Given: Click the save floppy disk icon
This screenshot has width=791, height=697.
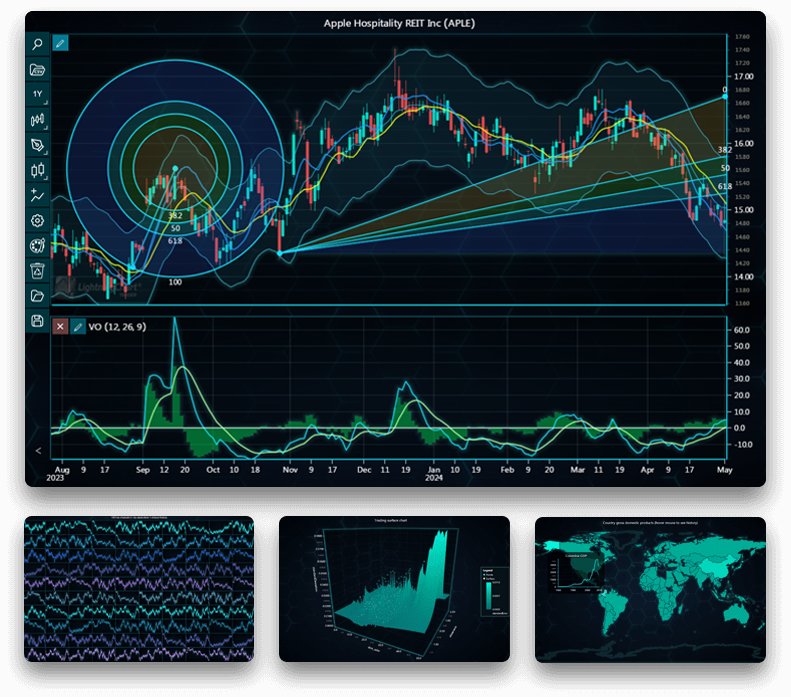Looking at the screenshot, I should (37, 320).
